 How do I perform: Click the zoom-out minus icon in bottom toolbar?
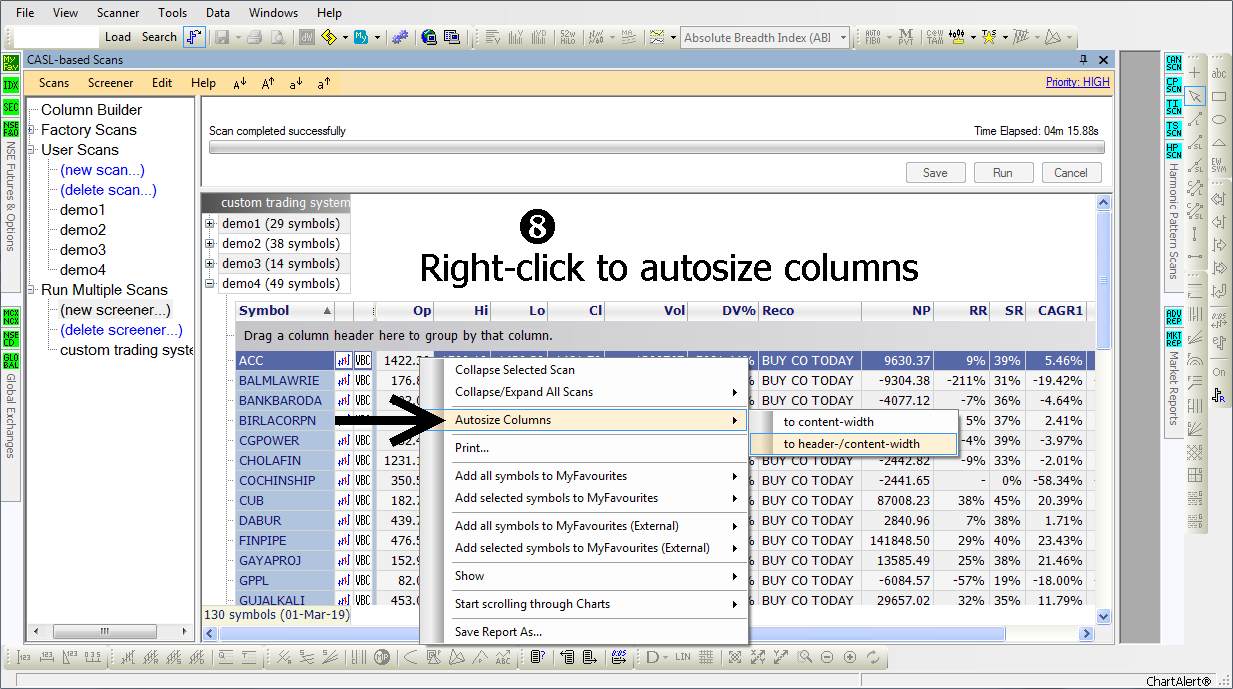[827, 657]
